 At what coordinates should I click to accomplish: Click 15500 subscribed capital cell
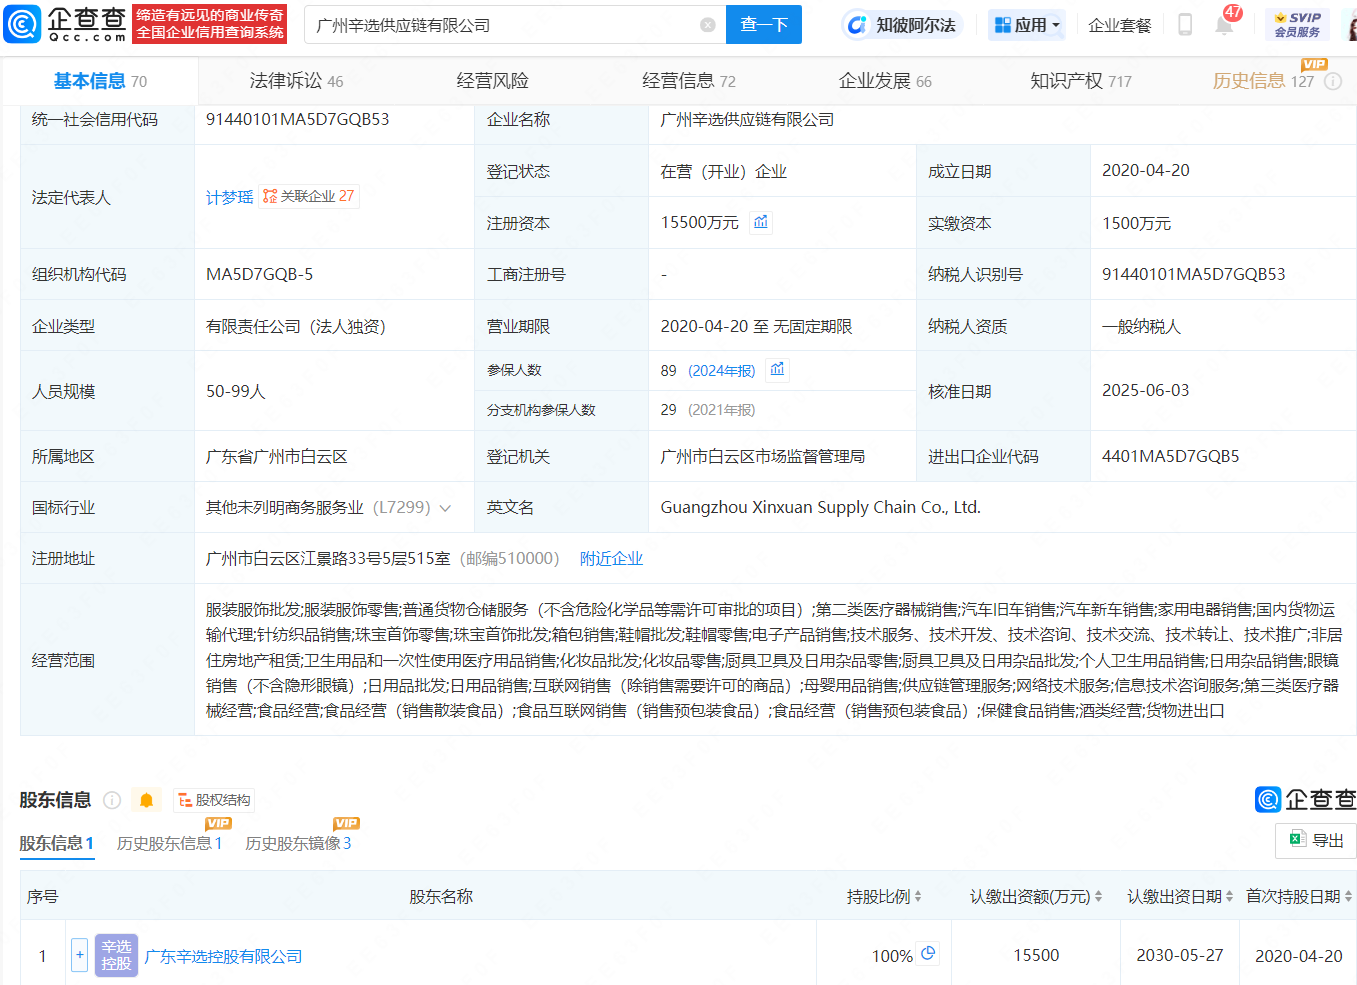click(x=1036, y=955)
